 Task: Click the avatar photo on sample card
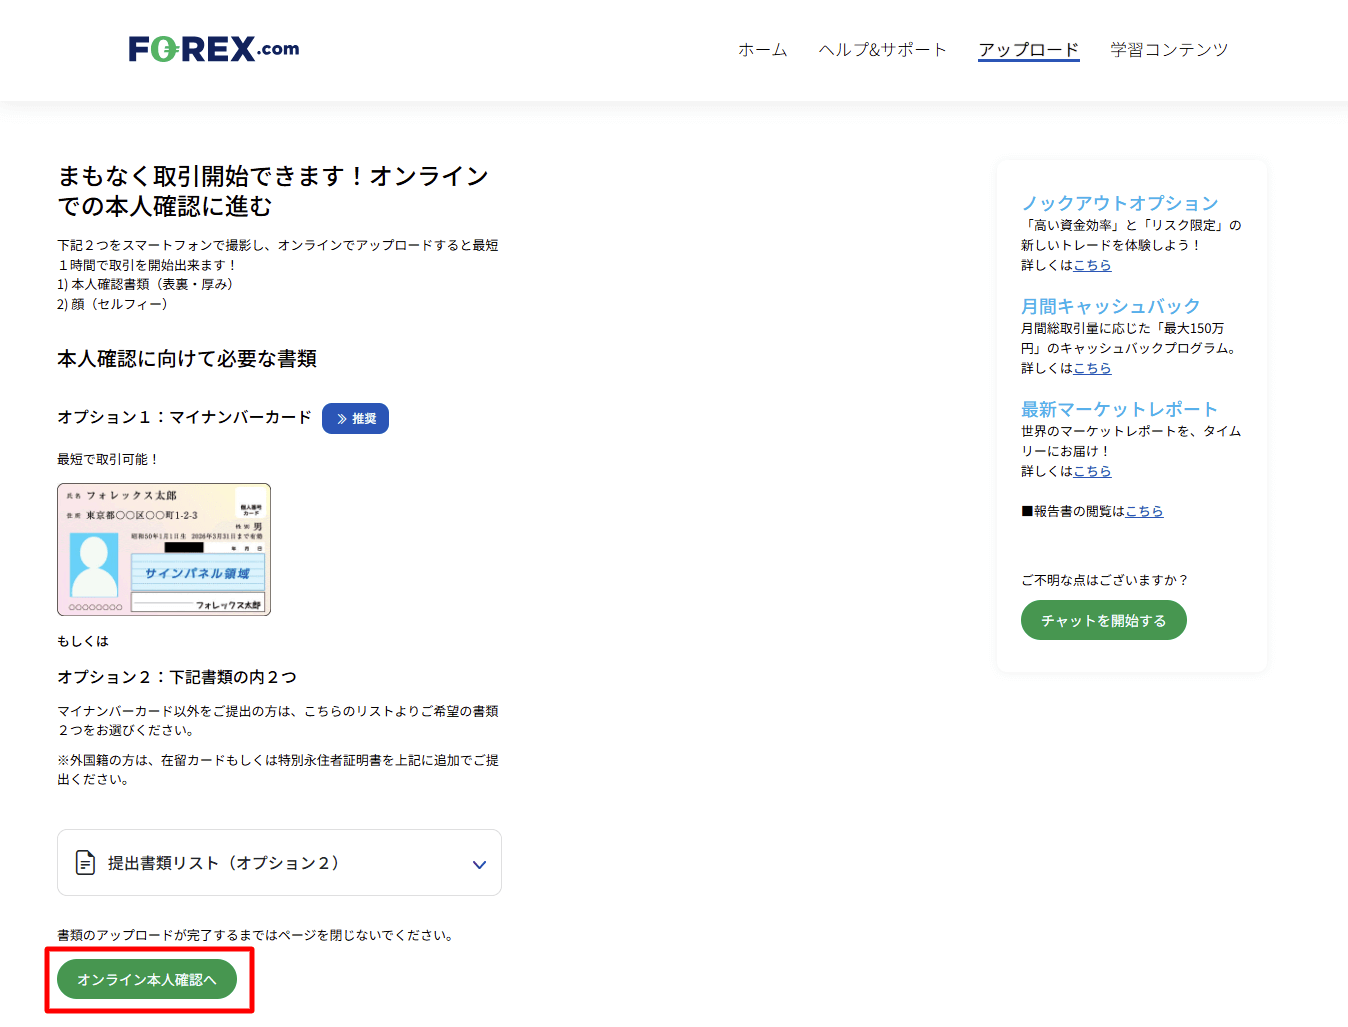pyautogui.click(x=94, y=565)
